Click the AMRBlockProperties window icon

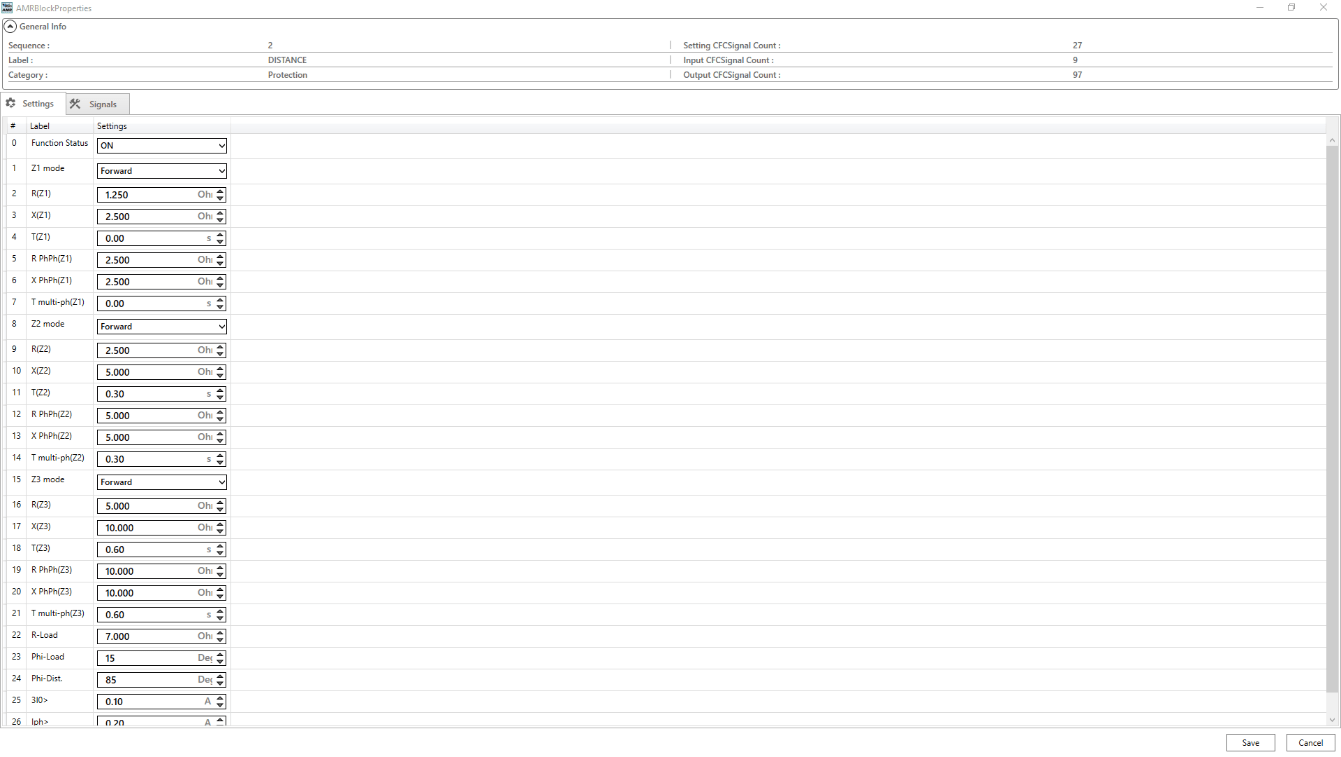8,7
